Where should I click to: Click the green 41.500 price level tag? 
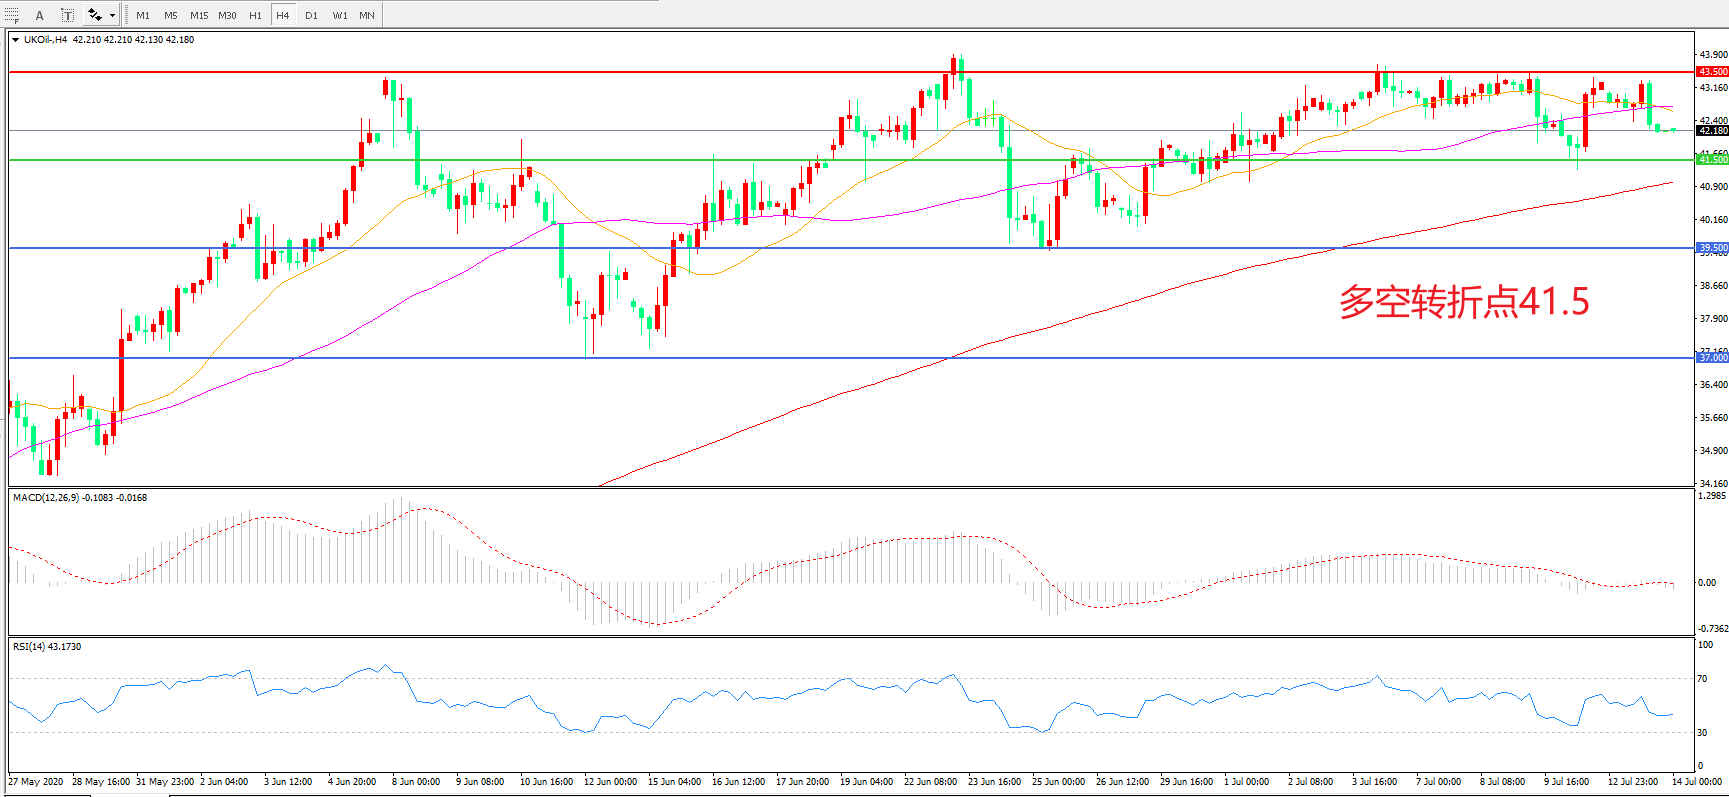click(1712, 160)
